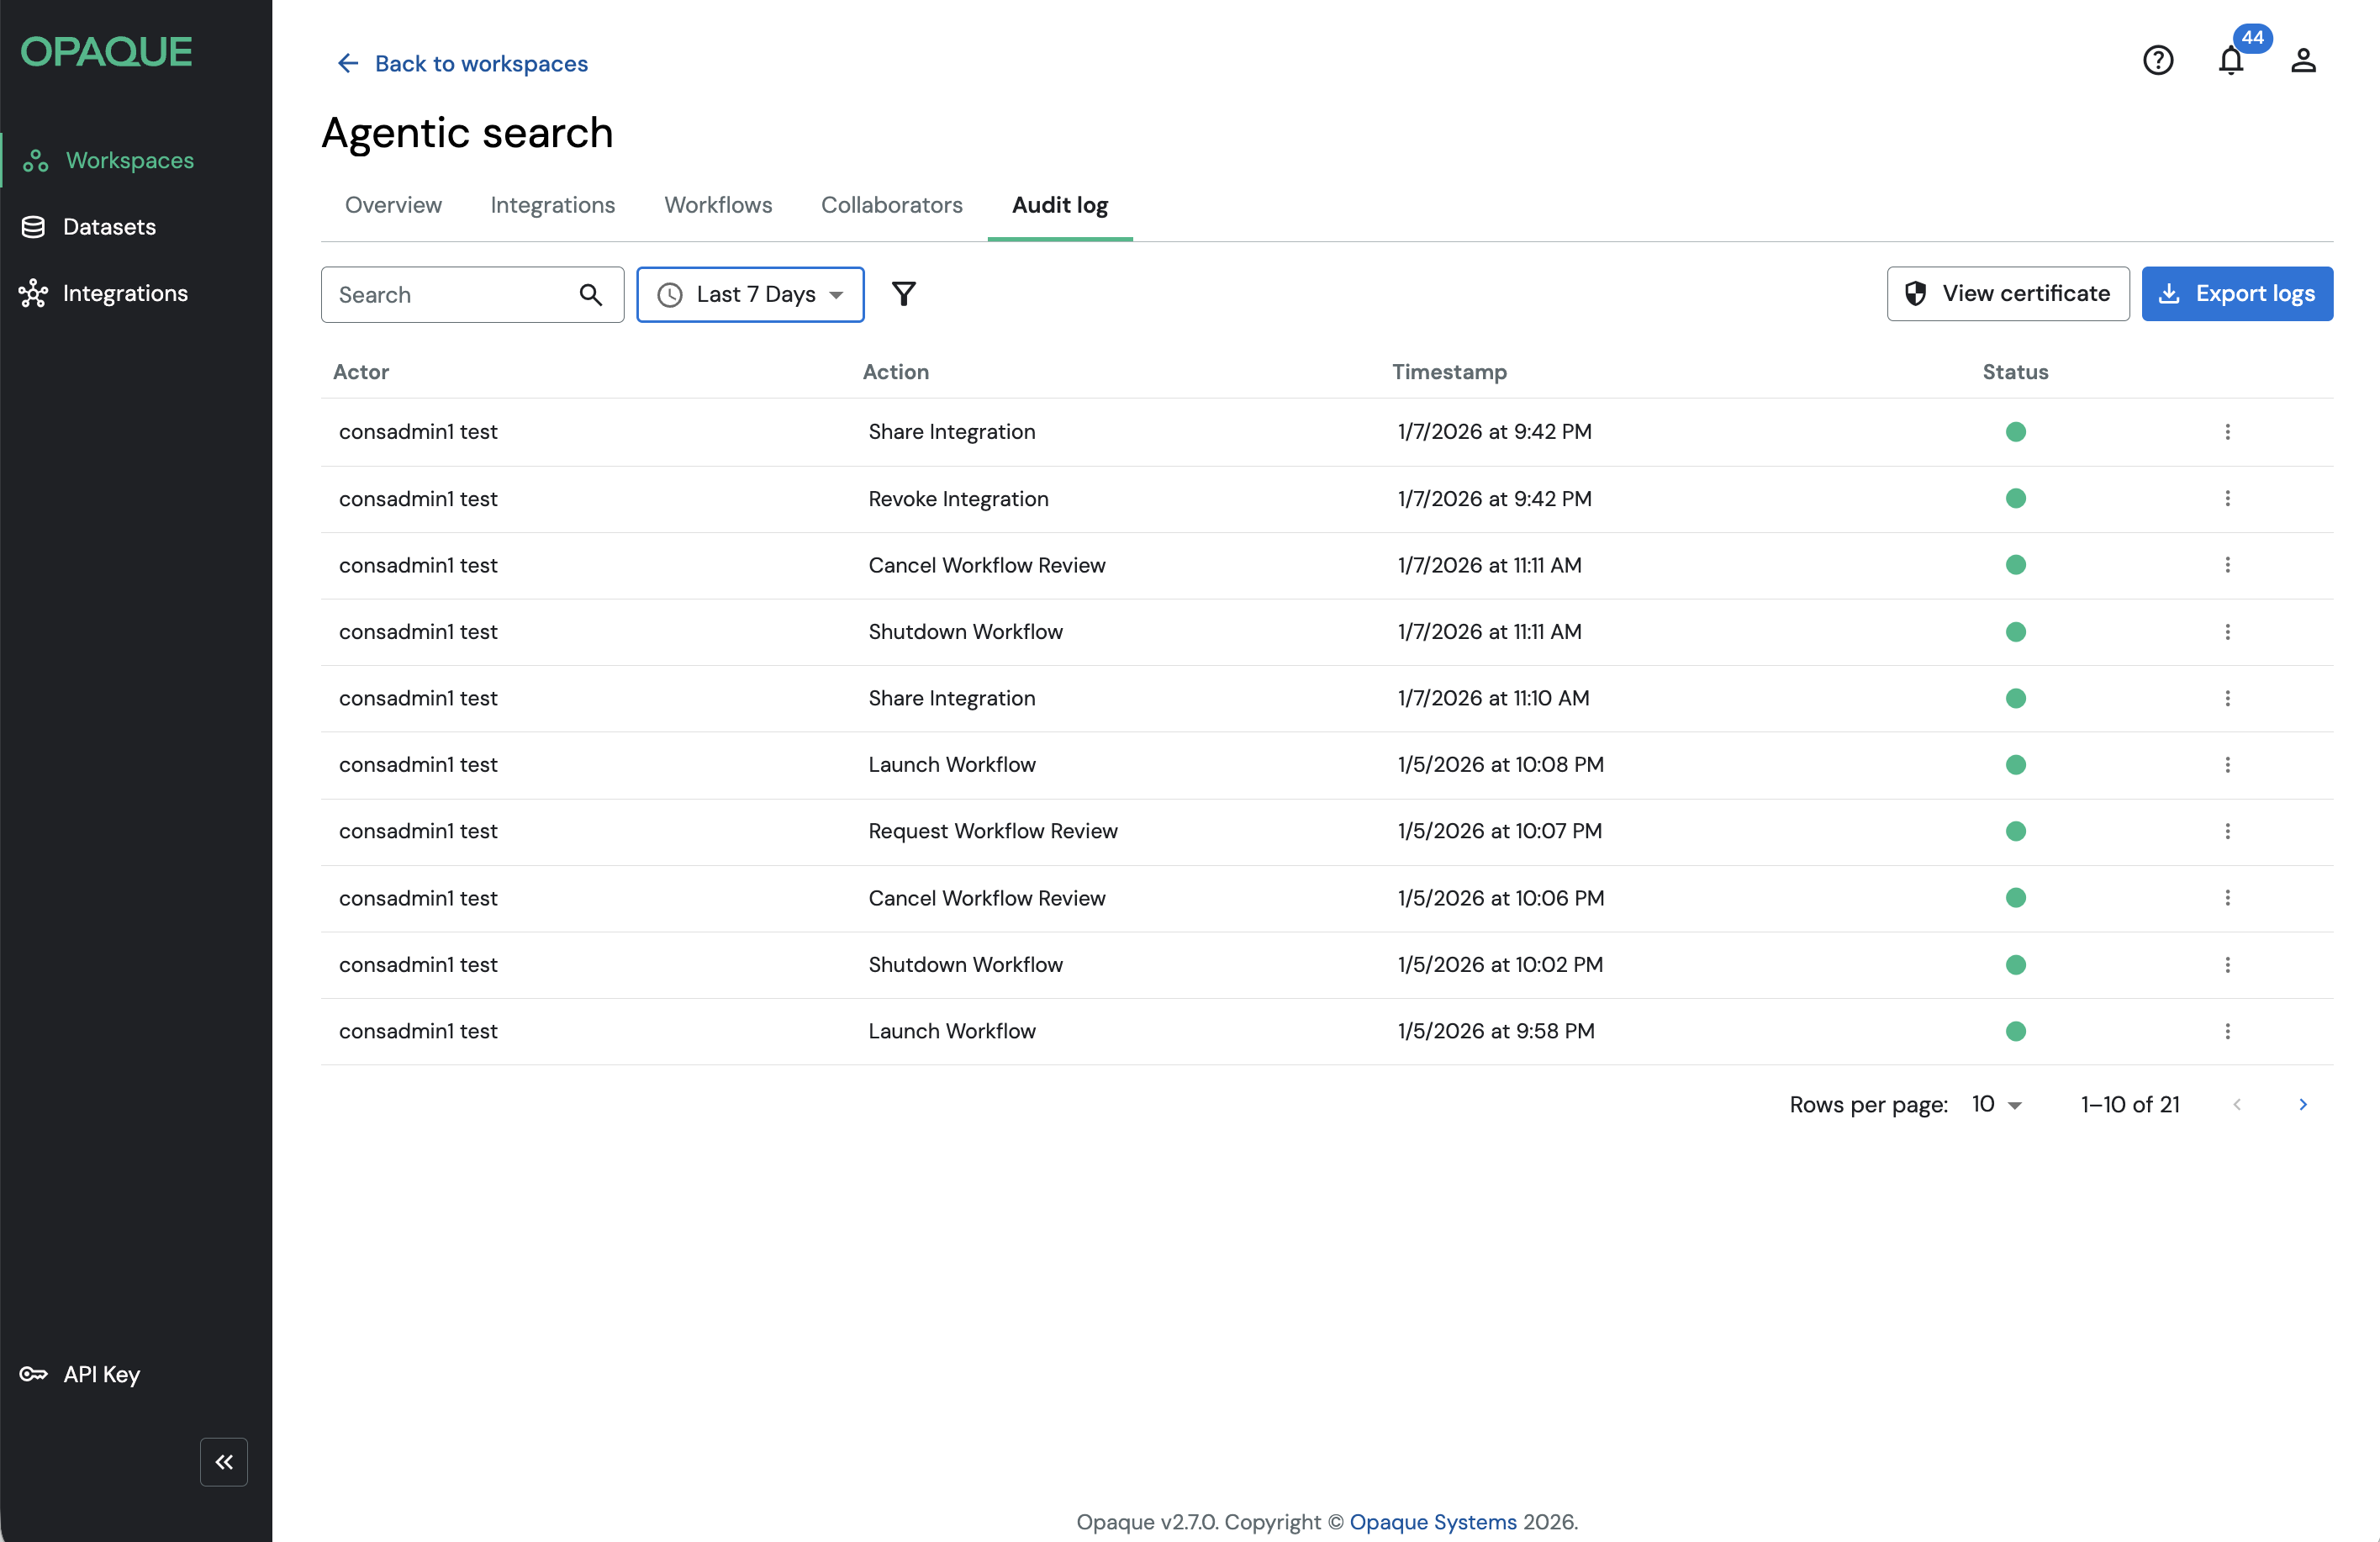This screenshot has height=1542, width=2380.
Task: Open kebab menu for Request Workflow Review row
Action: coord(2227,831)
